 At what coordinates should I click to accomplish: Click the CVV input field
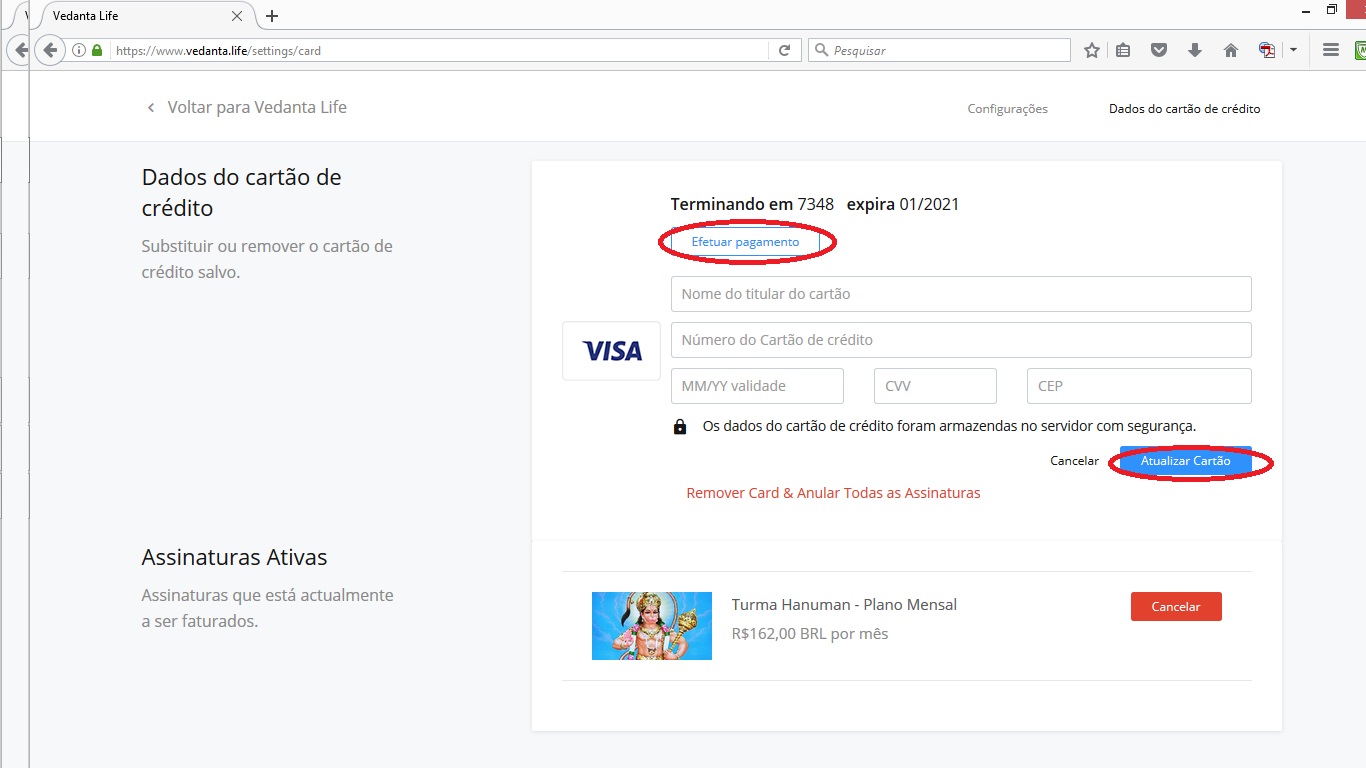935,386
